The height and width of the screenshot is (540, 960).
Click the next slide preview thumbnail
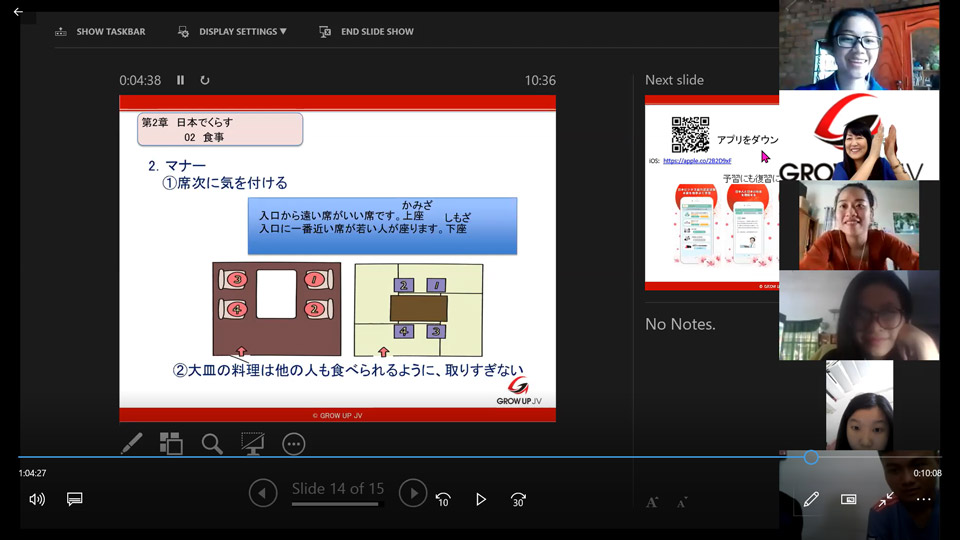(711, 193)
